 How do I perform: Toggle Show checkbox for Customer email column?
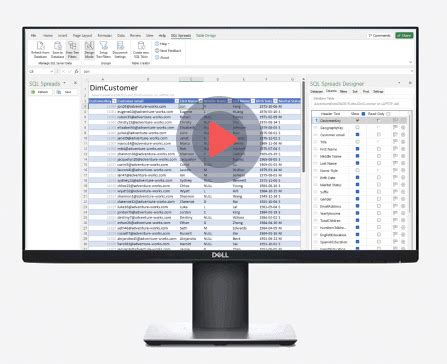pos(357,135)
